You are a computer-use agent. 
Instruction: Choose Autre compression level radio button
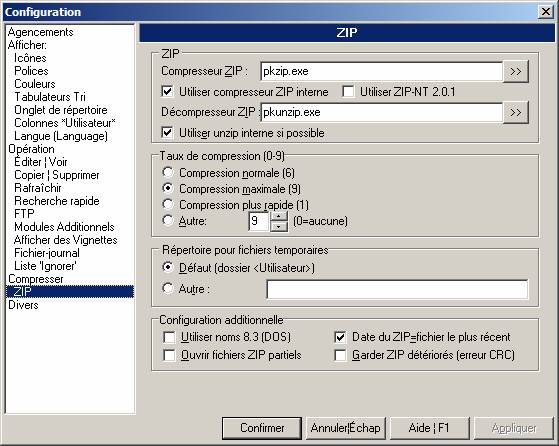(168, 220)
